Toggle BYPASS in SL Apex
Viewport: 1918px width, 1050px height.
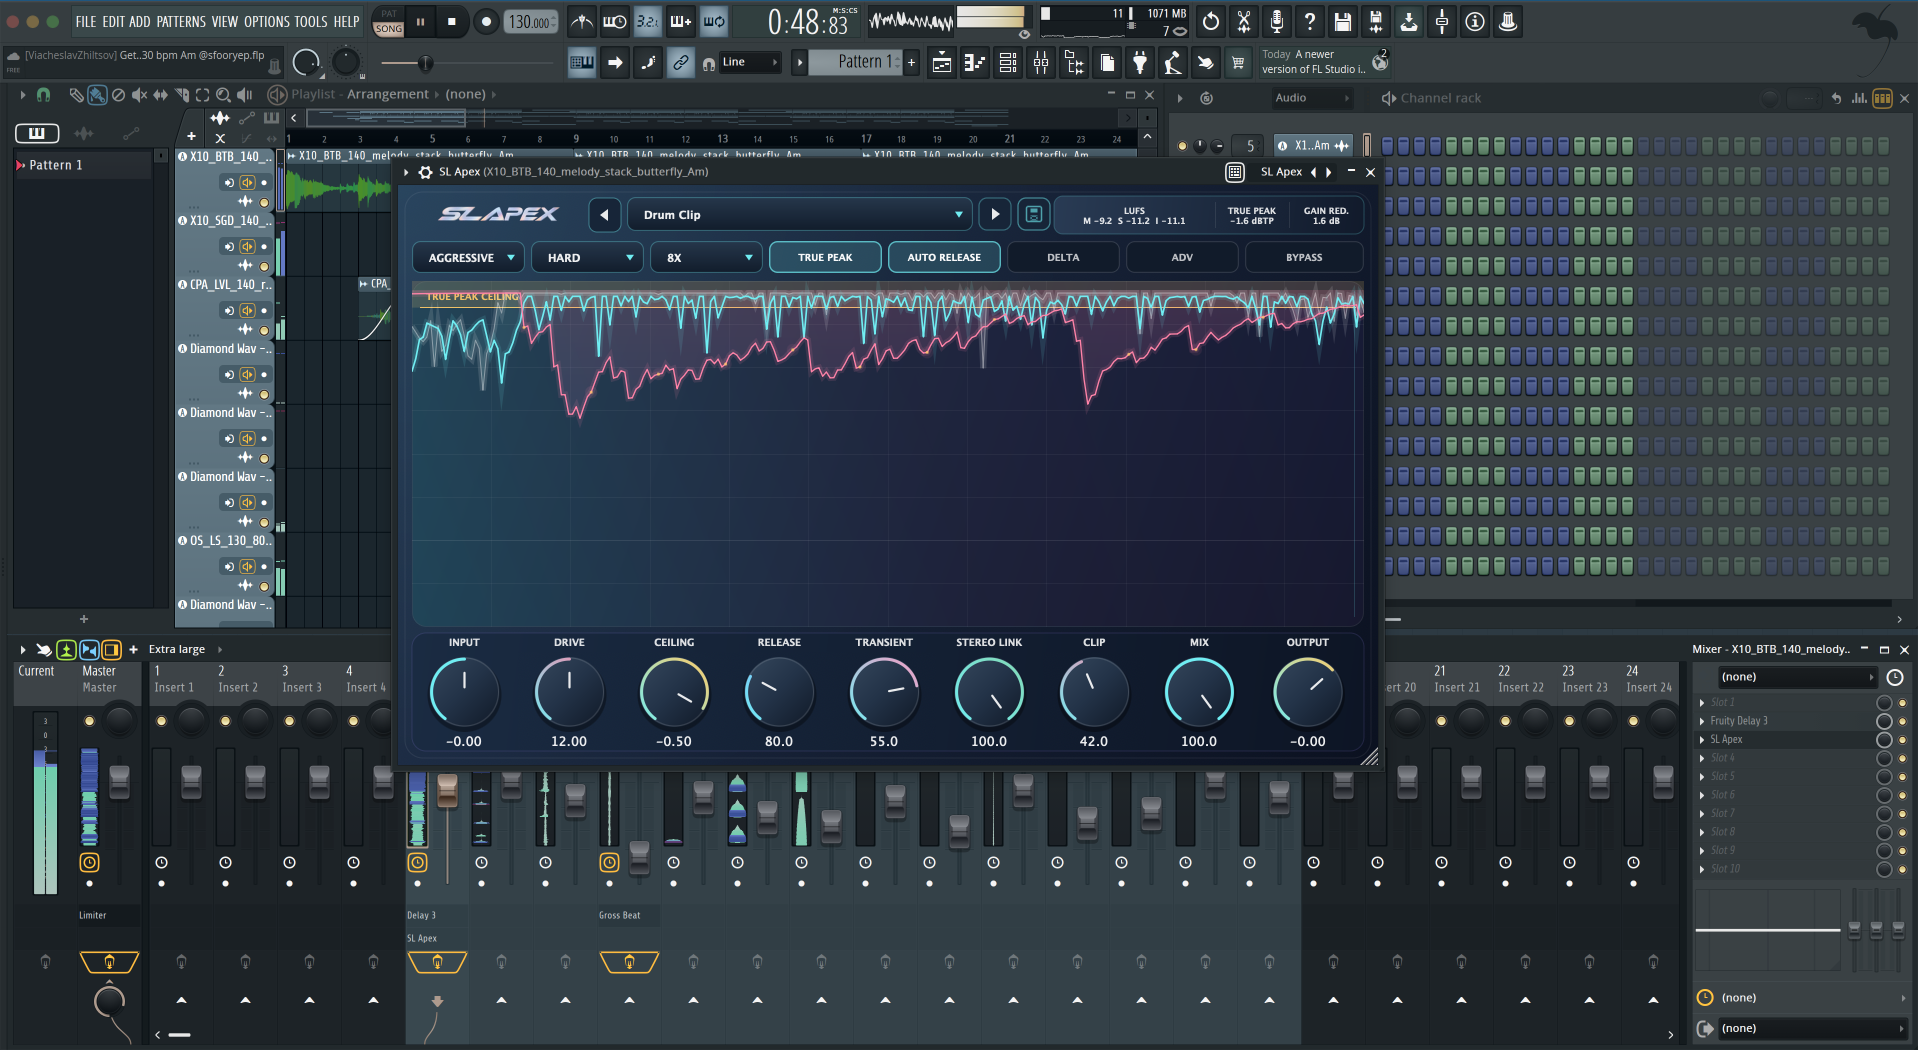click(1304, 257)
